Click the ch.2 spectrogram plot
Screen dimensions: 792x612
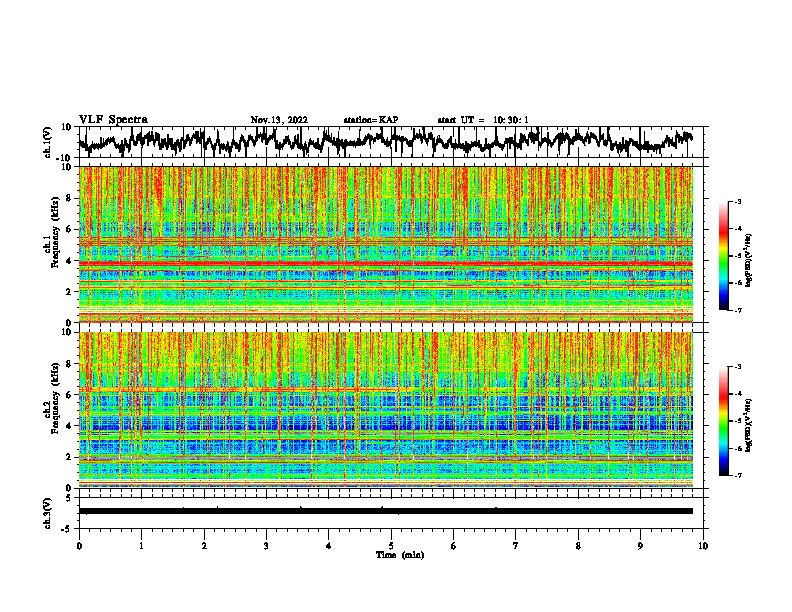(386, 410)
